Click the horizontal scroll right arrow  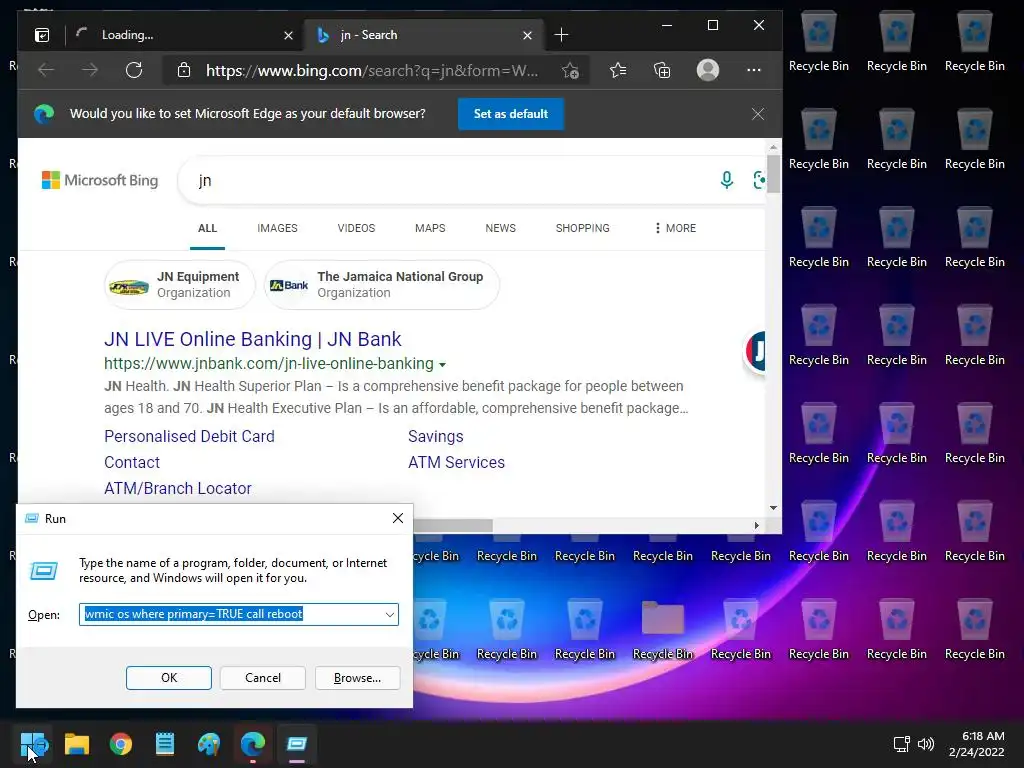[x=756, y=525]
